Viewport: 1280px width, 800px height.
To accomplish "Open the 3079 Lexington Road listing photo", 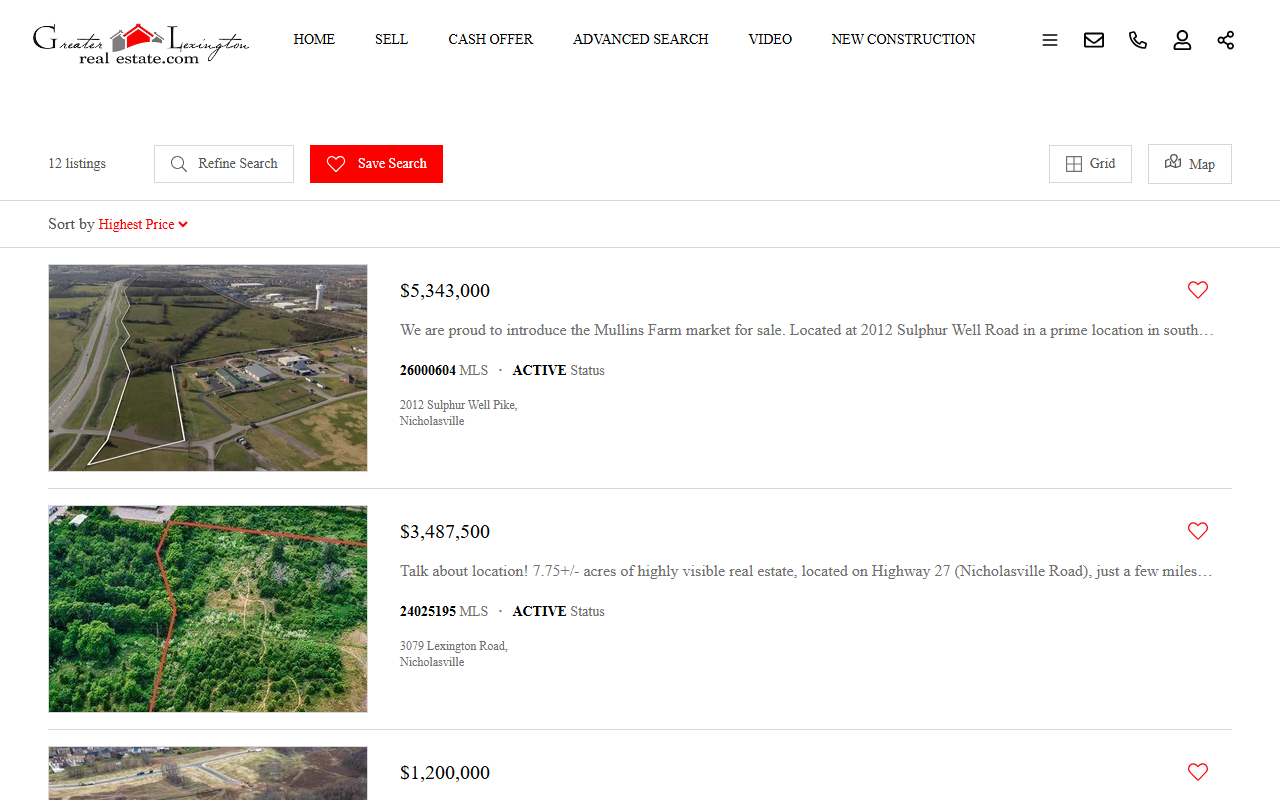I will pyautogui.click(x=208, y=609).
